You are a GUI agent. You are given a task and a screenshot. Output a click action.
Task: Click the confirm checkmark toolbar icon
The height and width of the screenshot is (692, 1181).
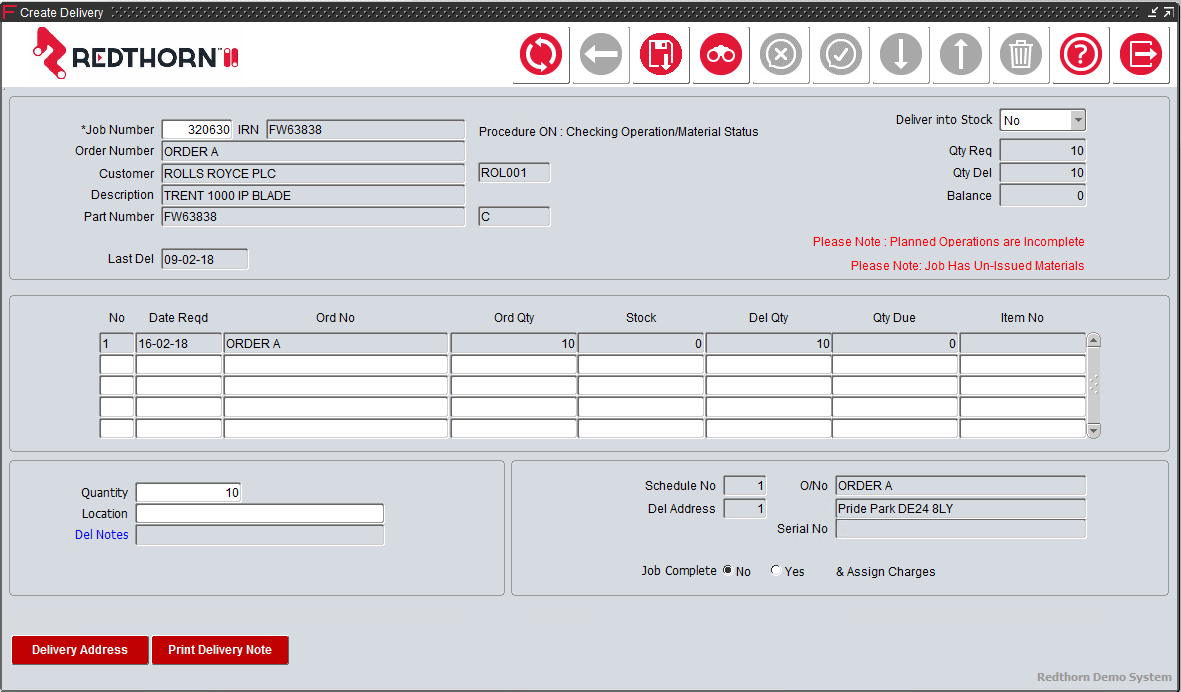pos(840,55)
